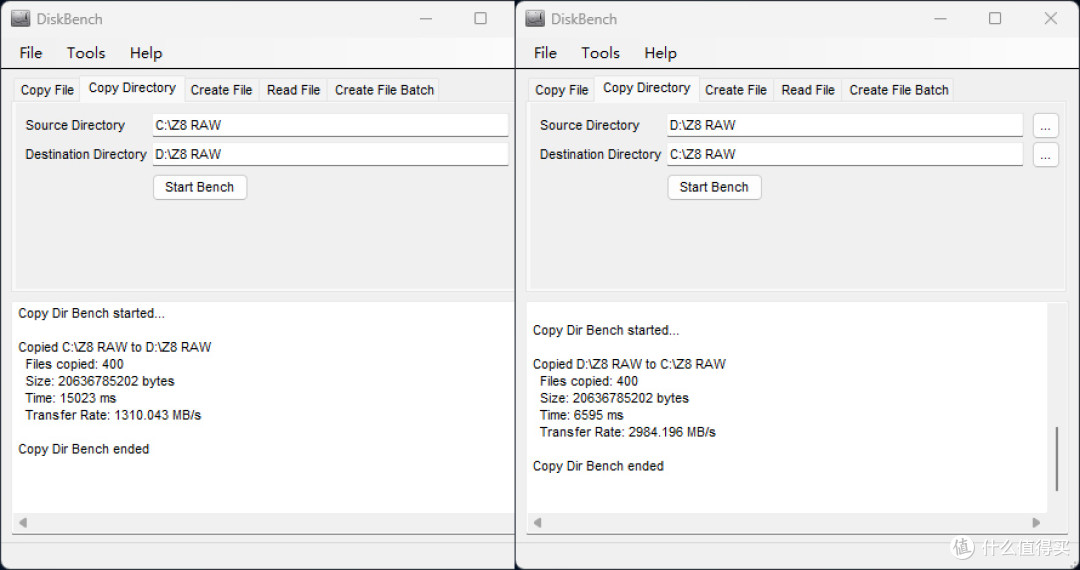Click Start Bench button in left window
The height and width of the screenshot is (570, 1080).
200,187
